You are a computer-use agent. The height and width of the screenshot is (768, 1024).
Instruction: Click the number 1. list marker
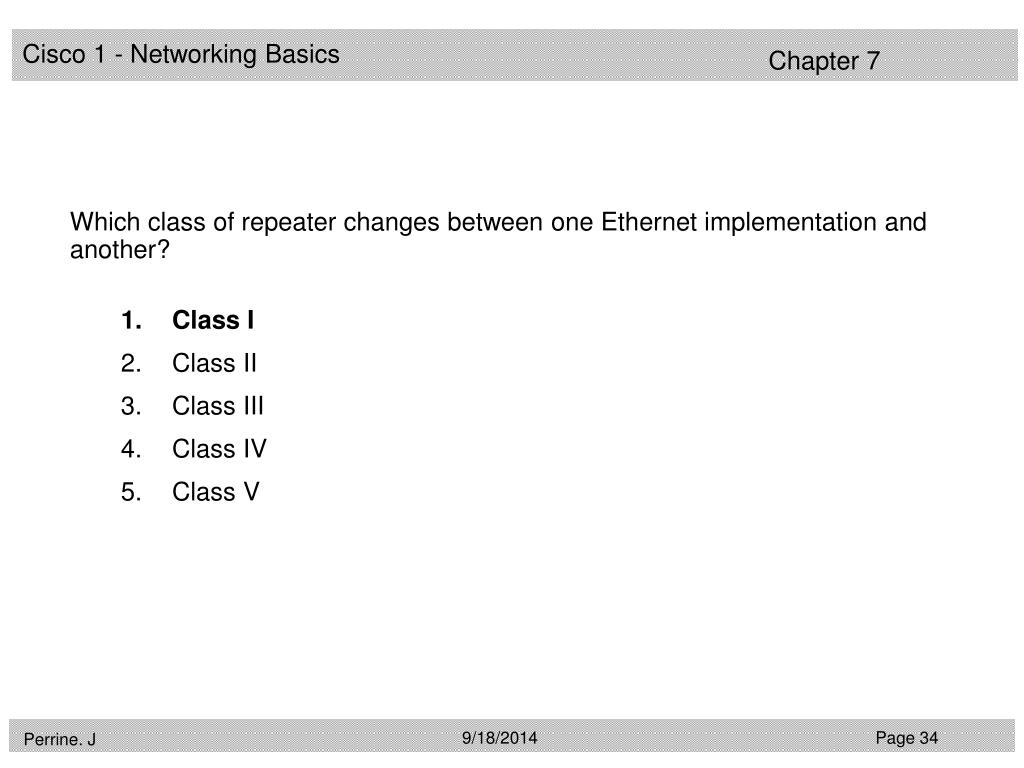pos(131,320)
